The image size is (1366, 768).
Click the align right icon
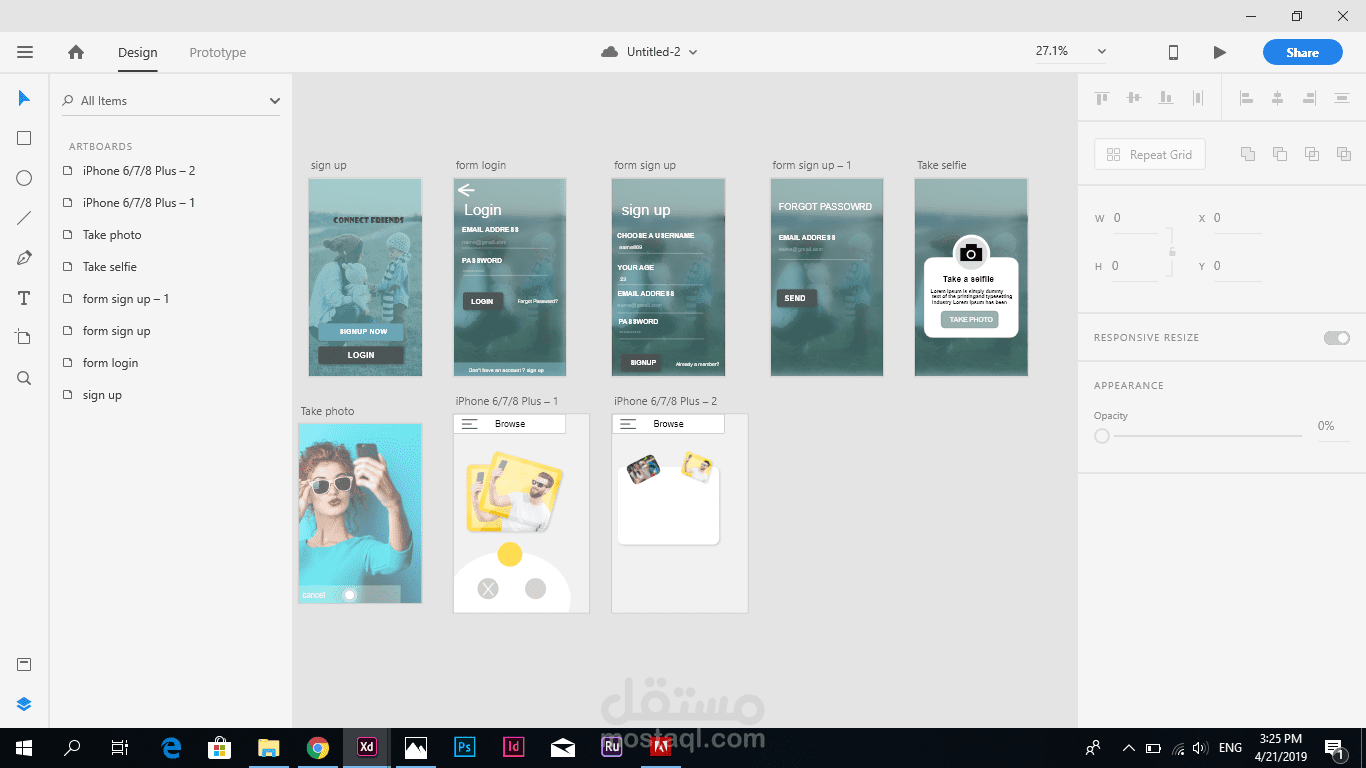[1309, 98]
